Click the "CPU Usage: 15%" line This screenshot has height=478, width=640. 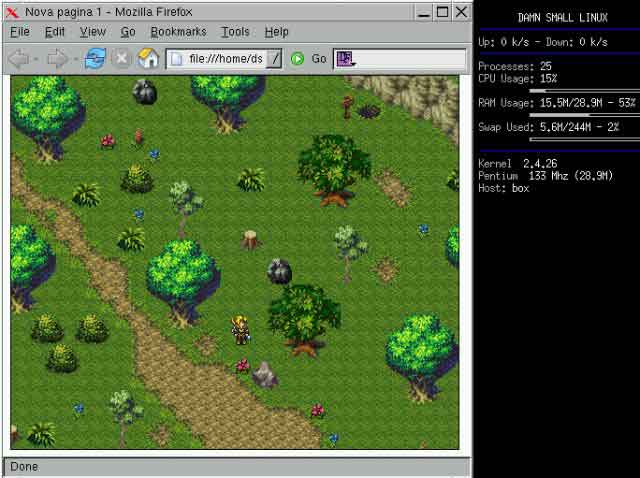tap(518, 78)
